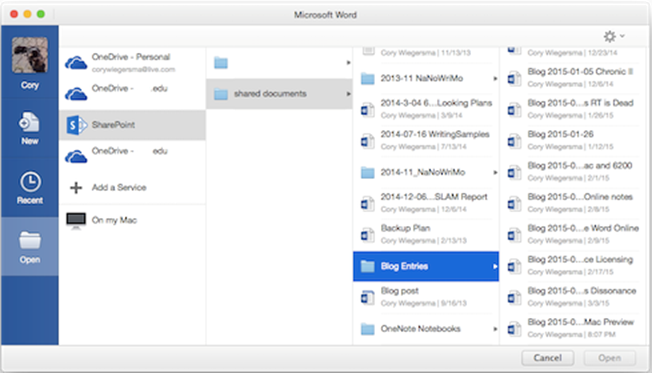
Task: Select the 2014-12-06 SLAM Report document
Action: coord(426,203)
